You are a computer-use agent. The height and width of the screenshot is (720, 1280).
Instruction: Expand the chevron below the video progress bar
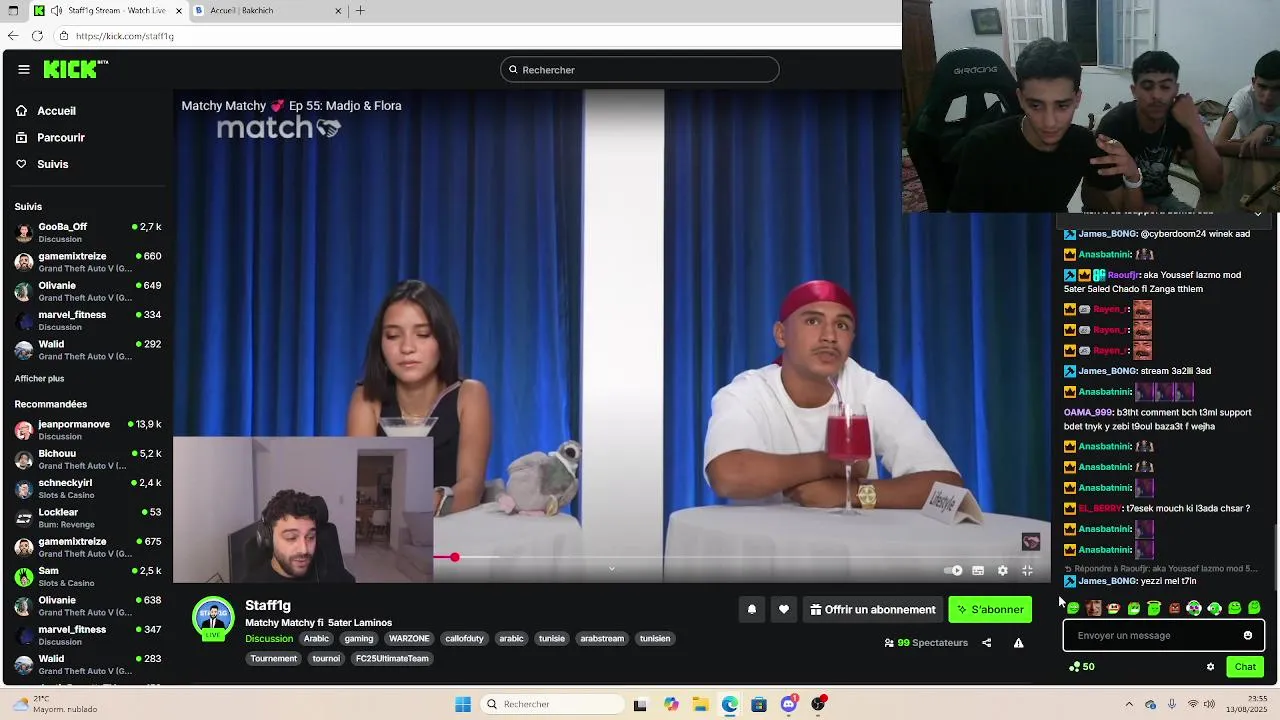pyautogui.click(x=612, y=569)
